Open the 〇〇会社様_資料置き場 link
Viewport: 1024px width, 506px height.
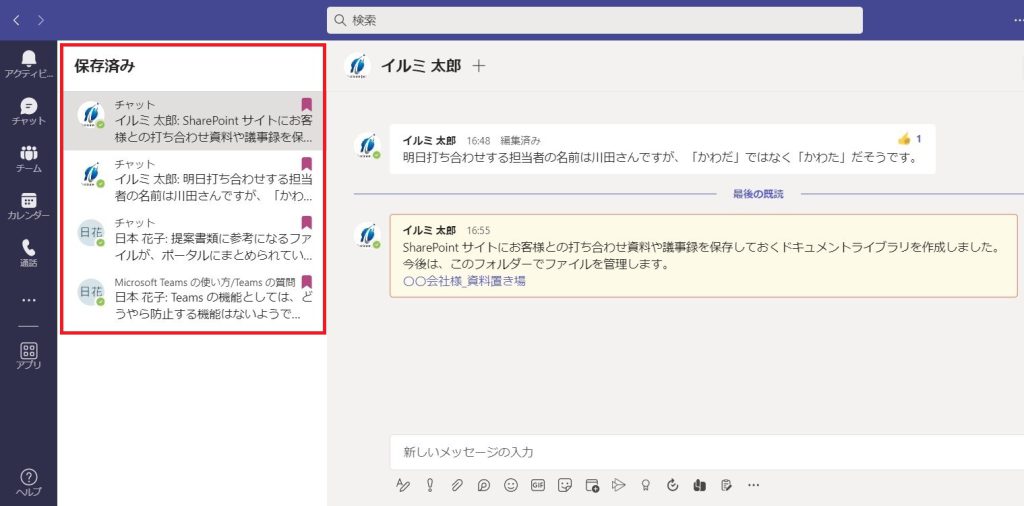[x=464, y=281]
